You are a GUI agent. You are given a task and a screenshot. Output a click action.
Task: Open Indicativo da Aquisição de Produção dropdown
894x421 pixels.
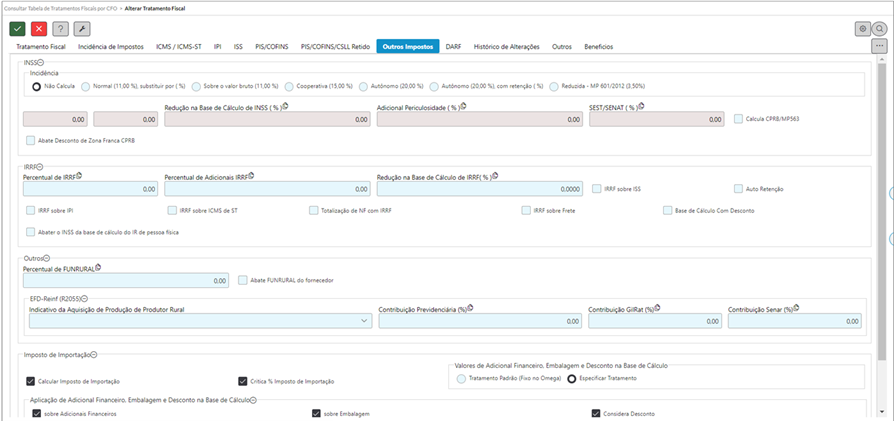click(x=364, y=322)
